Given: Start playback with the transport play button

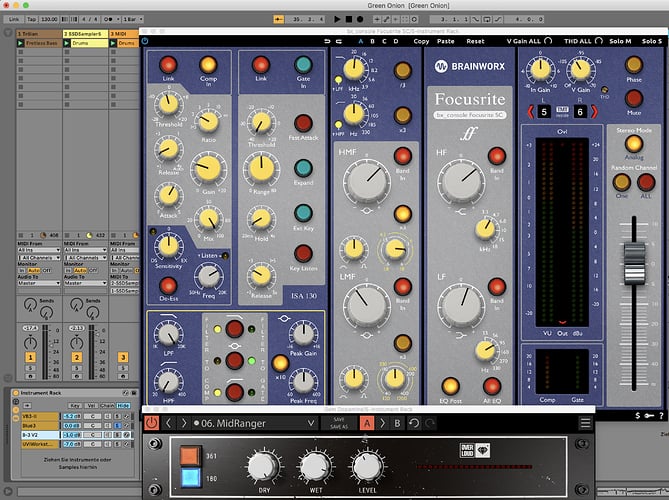Looking at the screenshot, I should [x=337, y=19].
